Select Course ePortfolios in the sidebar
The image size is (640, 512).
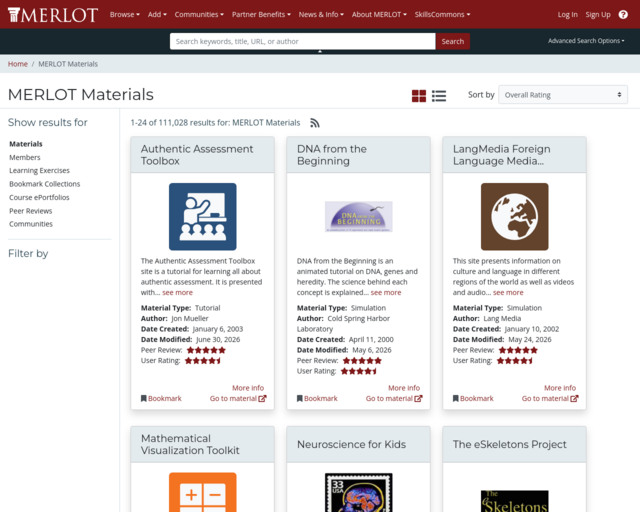point(39,198)
